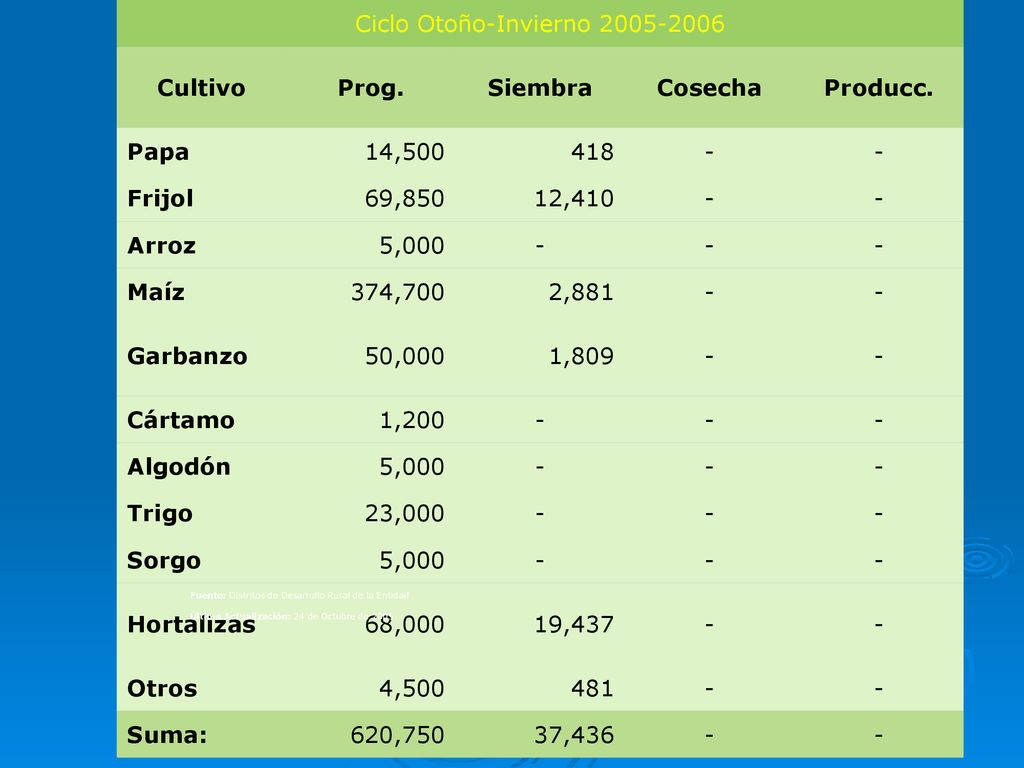
Task: Click the Cártamo row label
Action: [x=181, y=419]
